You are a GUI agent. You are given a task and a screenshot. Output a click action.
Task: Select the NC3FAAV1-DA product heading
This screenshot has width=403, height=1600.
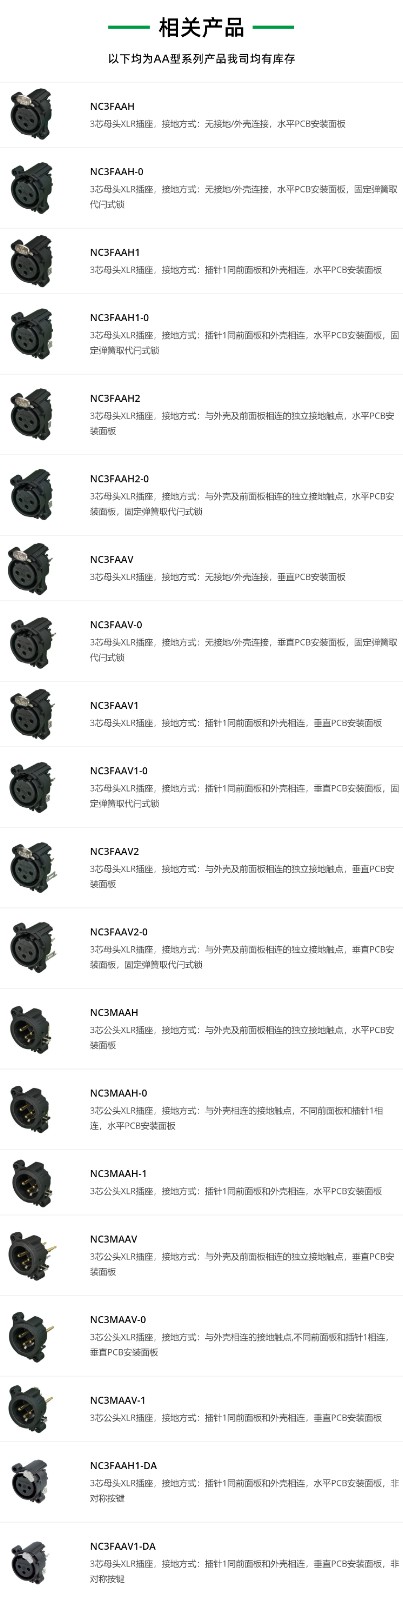123,1547
